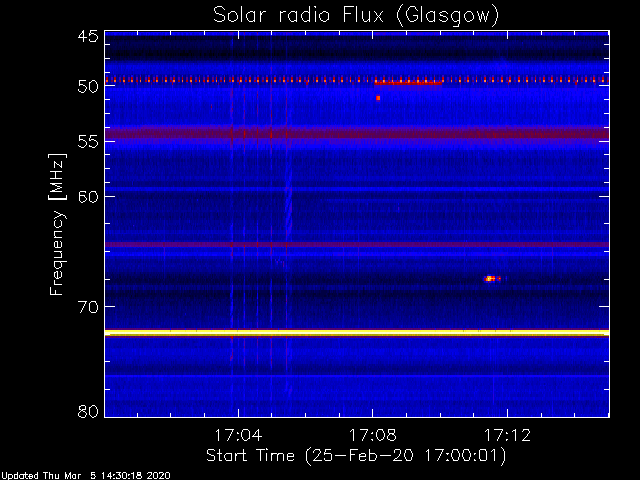Click the solid red bar at 50 MHz
The height and width of the screenshot is (480, 640).
click(x=408, y=83)
